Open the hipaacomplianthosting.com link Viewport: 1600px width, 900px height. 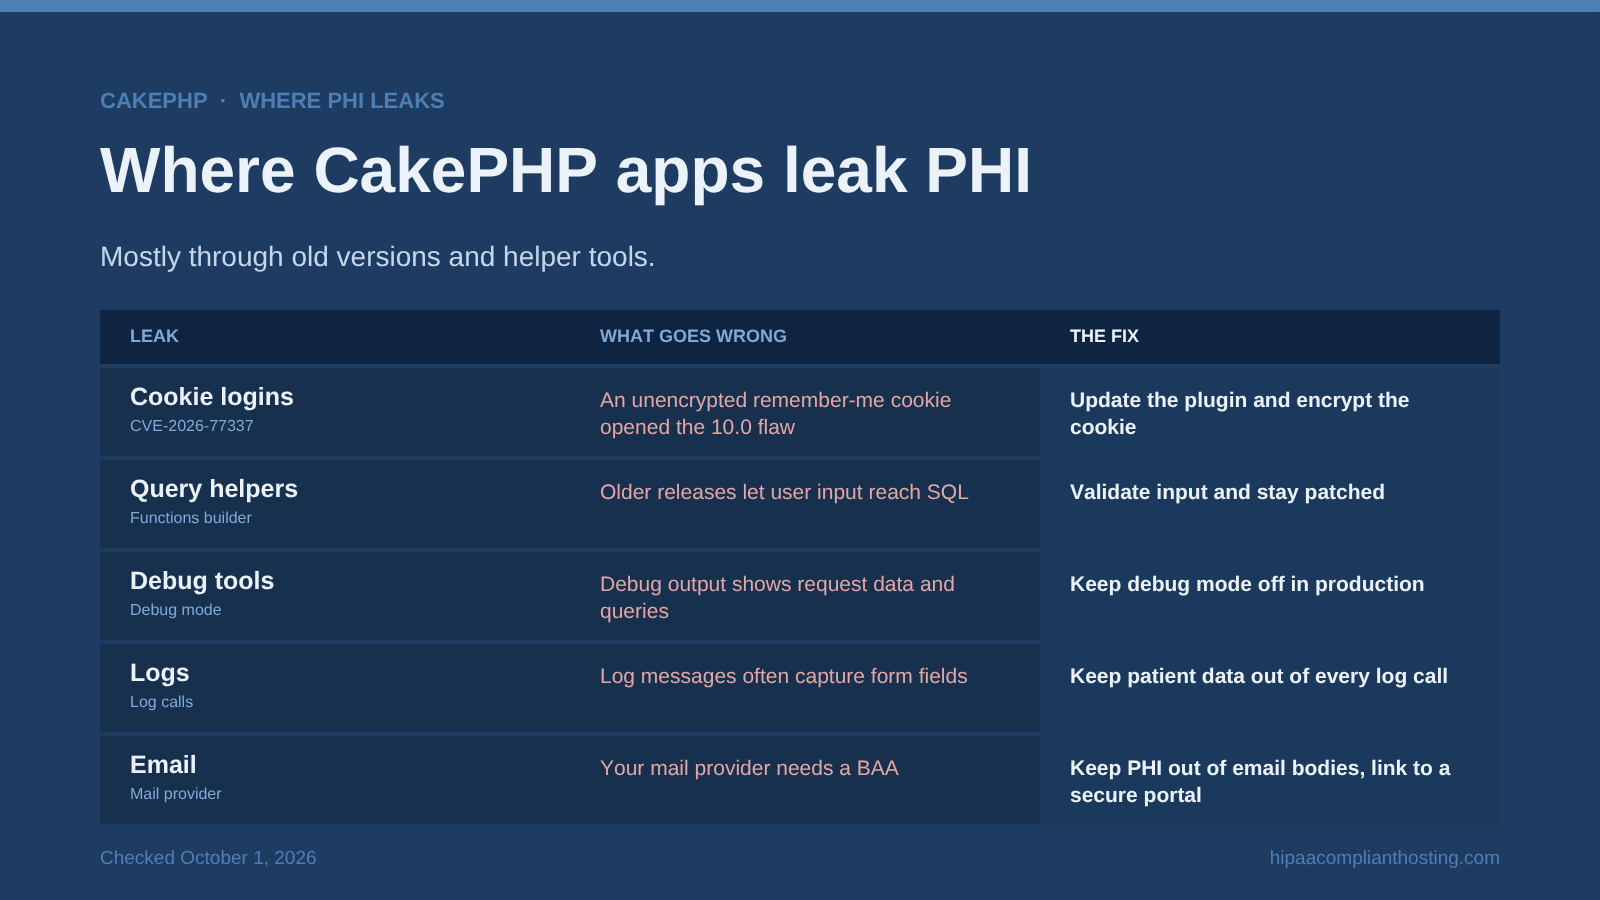[1385, 858]
